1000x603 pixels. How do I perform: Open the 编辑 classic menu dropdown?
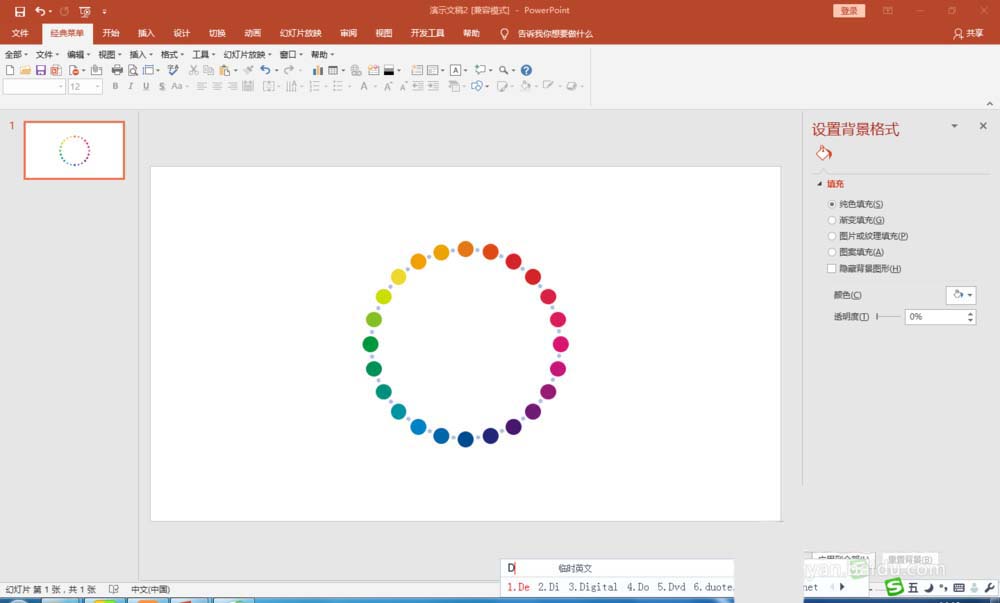tap(78, 54)
